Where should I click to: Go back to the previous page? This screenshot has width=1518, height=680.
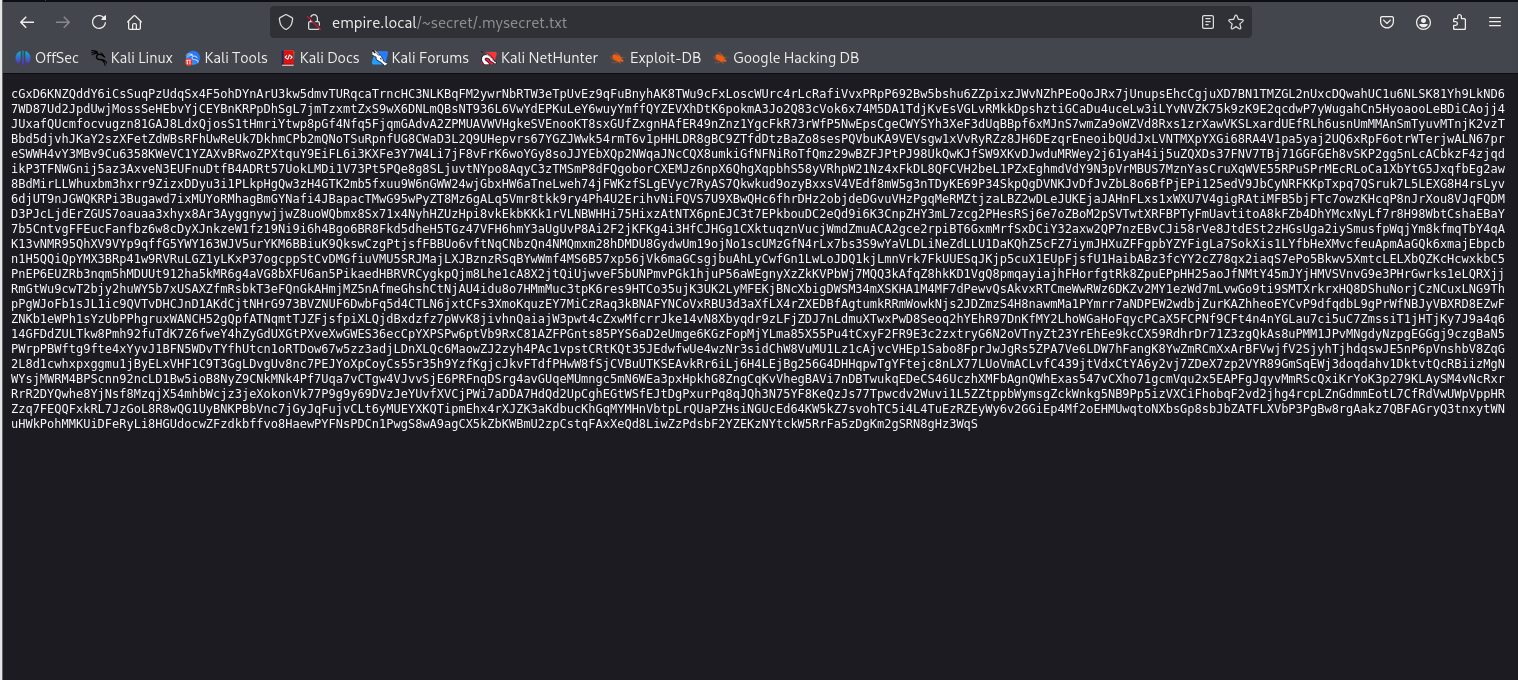pos(27,22)
